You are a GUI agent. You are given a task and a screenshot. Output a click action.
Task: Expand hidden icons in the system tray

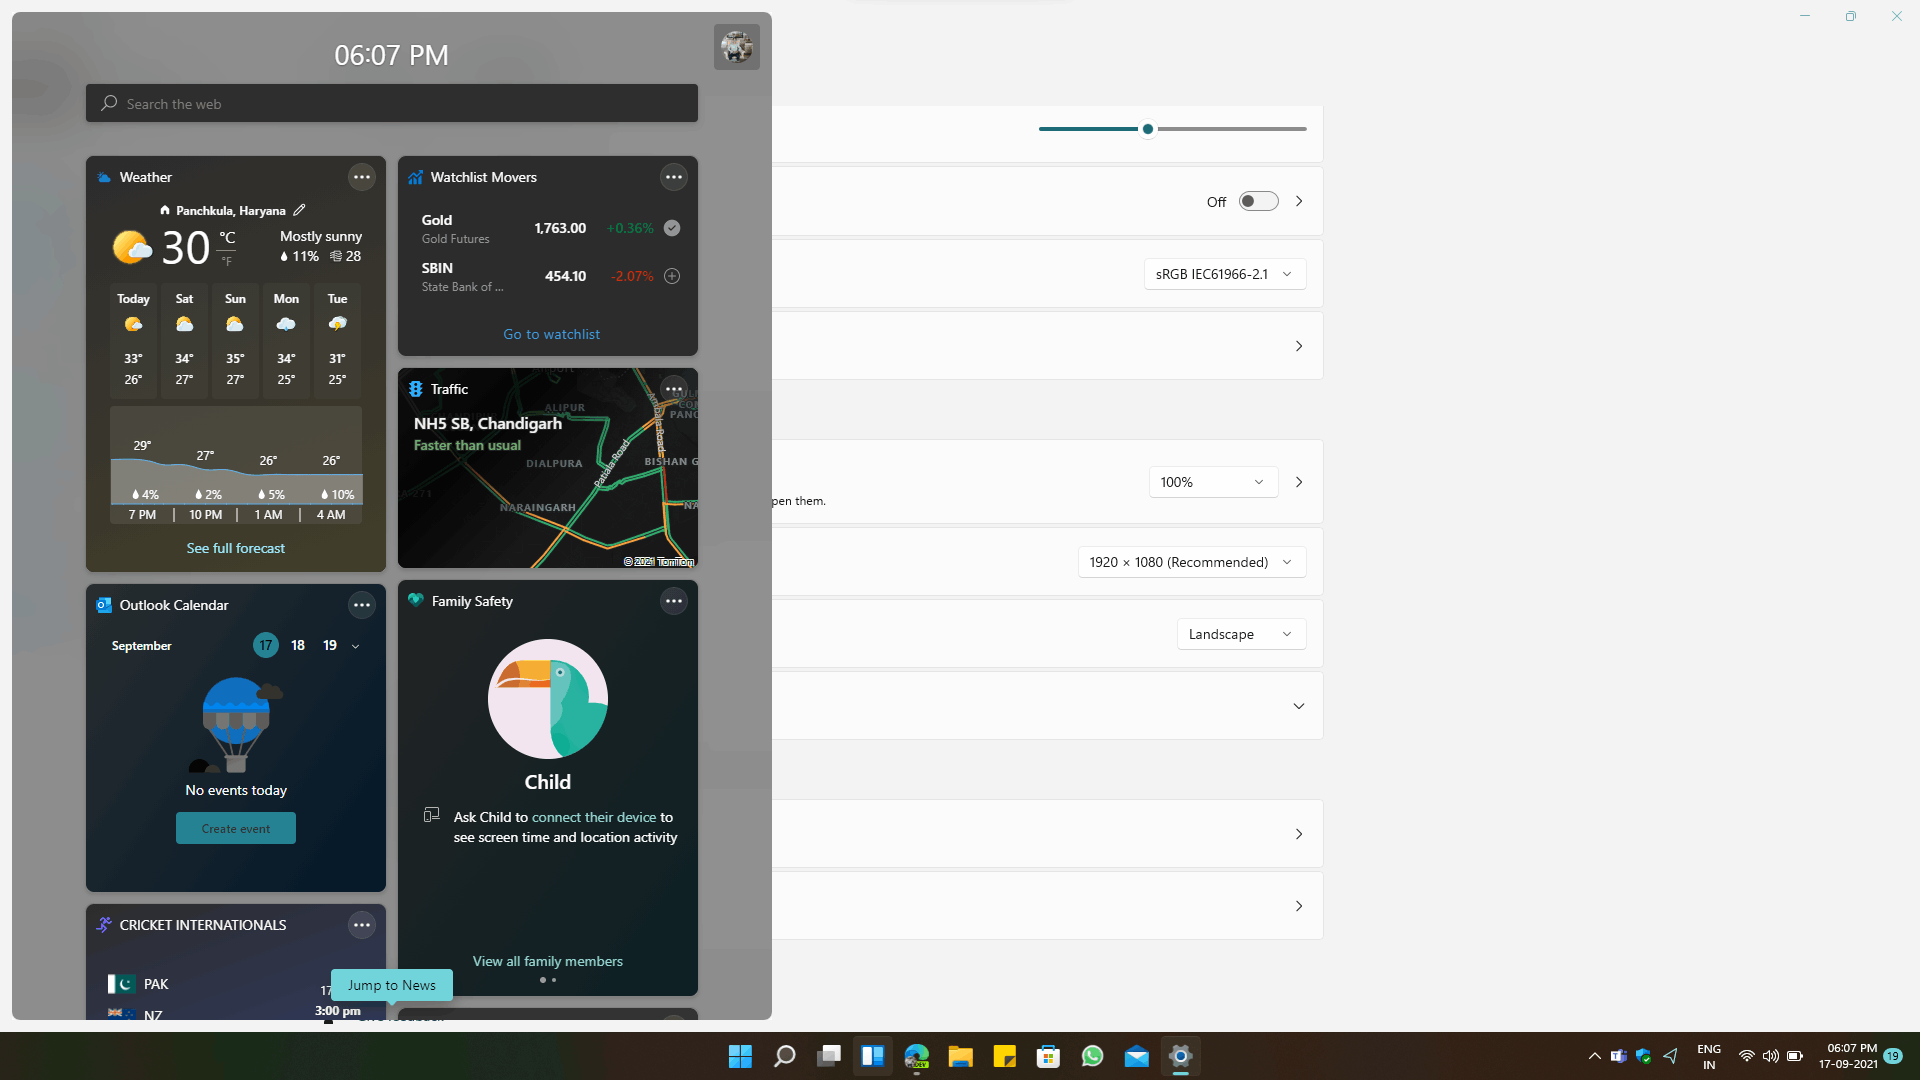pyautogui.click(x=1594, y=1056)
